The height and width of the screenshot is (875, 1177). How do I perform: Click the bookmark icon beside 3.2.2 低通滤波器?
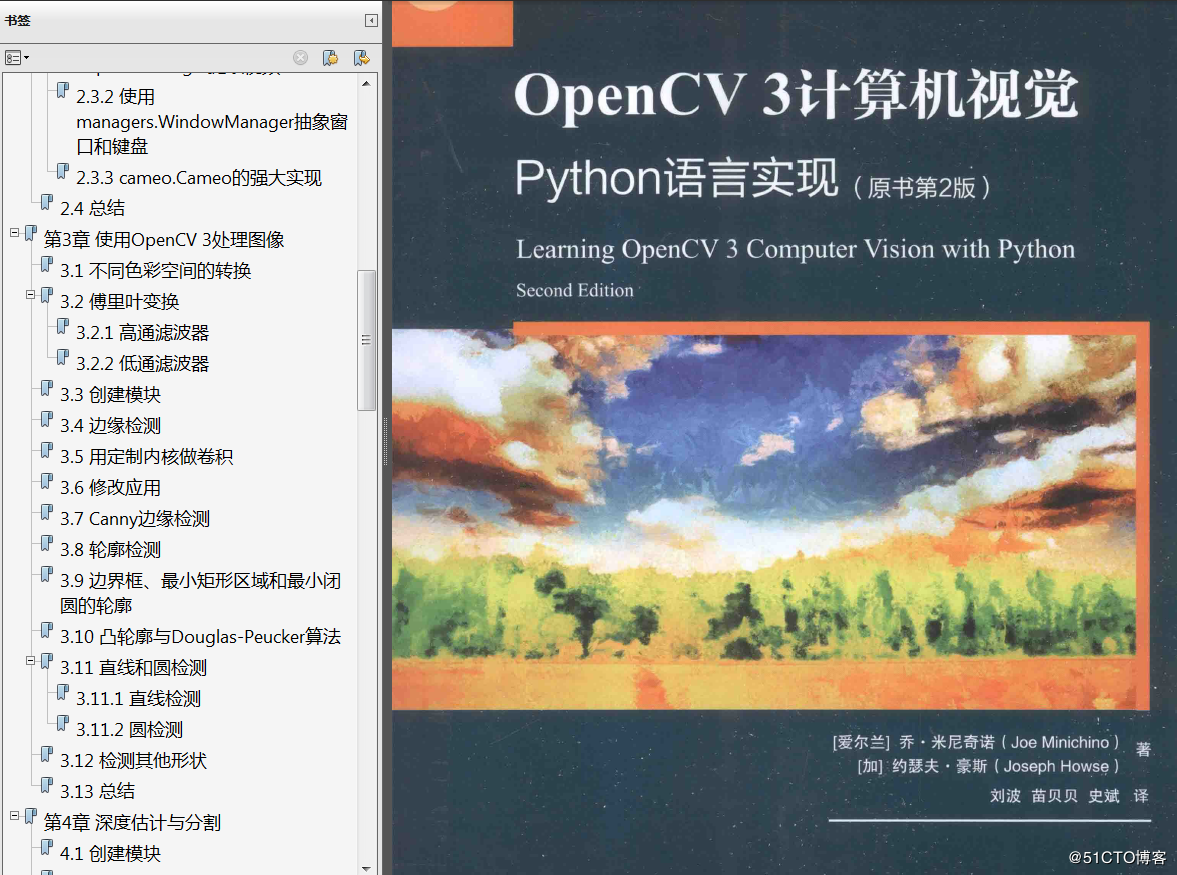tap(63, 357)
